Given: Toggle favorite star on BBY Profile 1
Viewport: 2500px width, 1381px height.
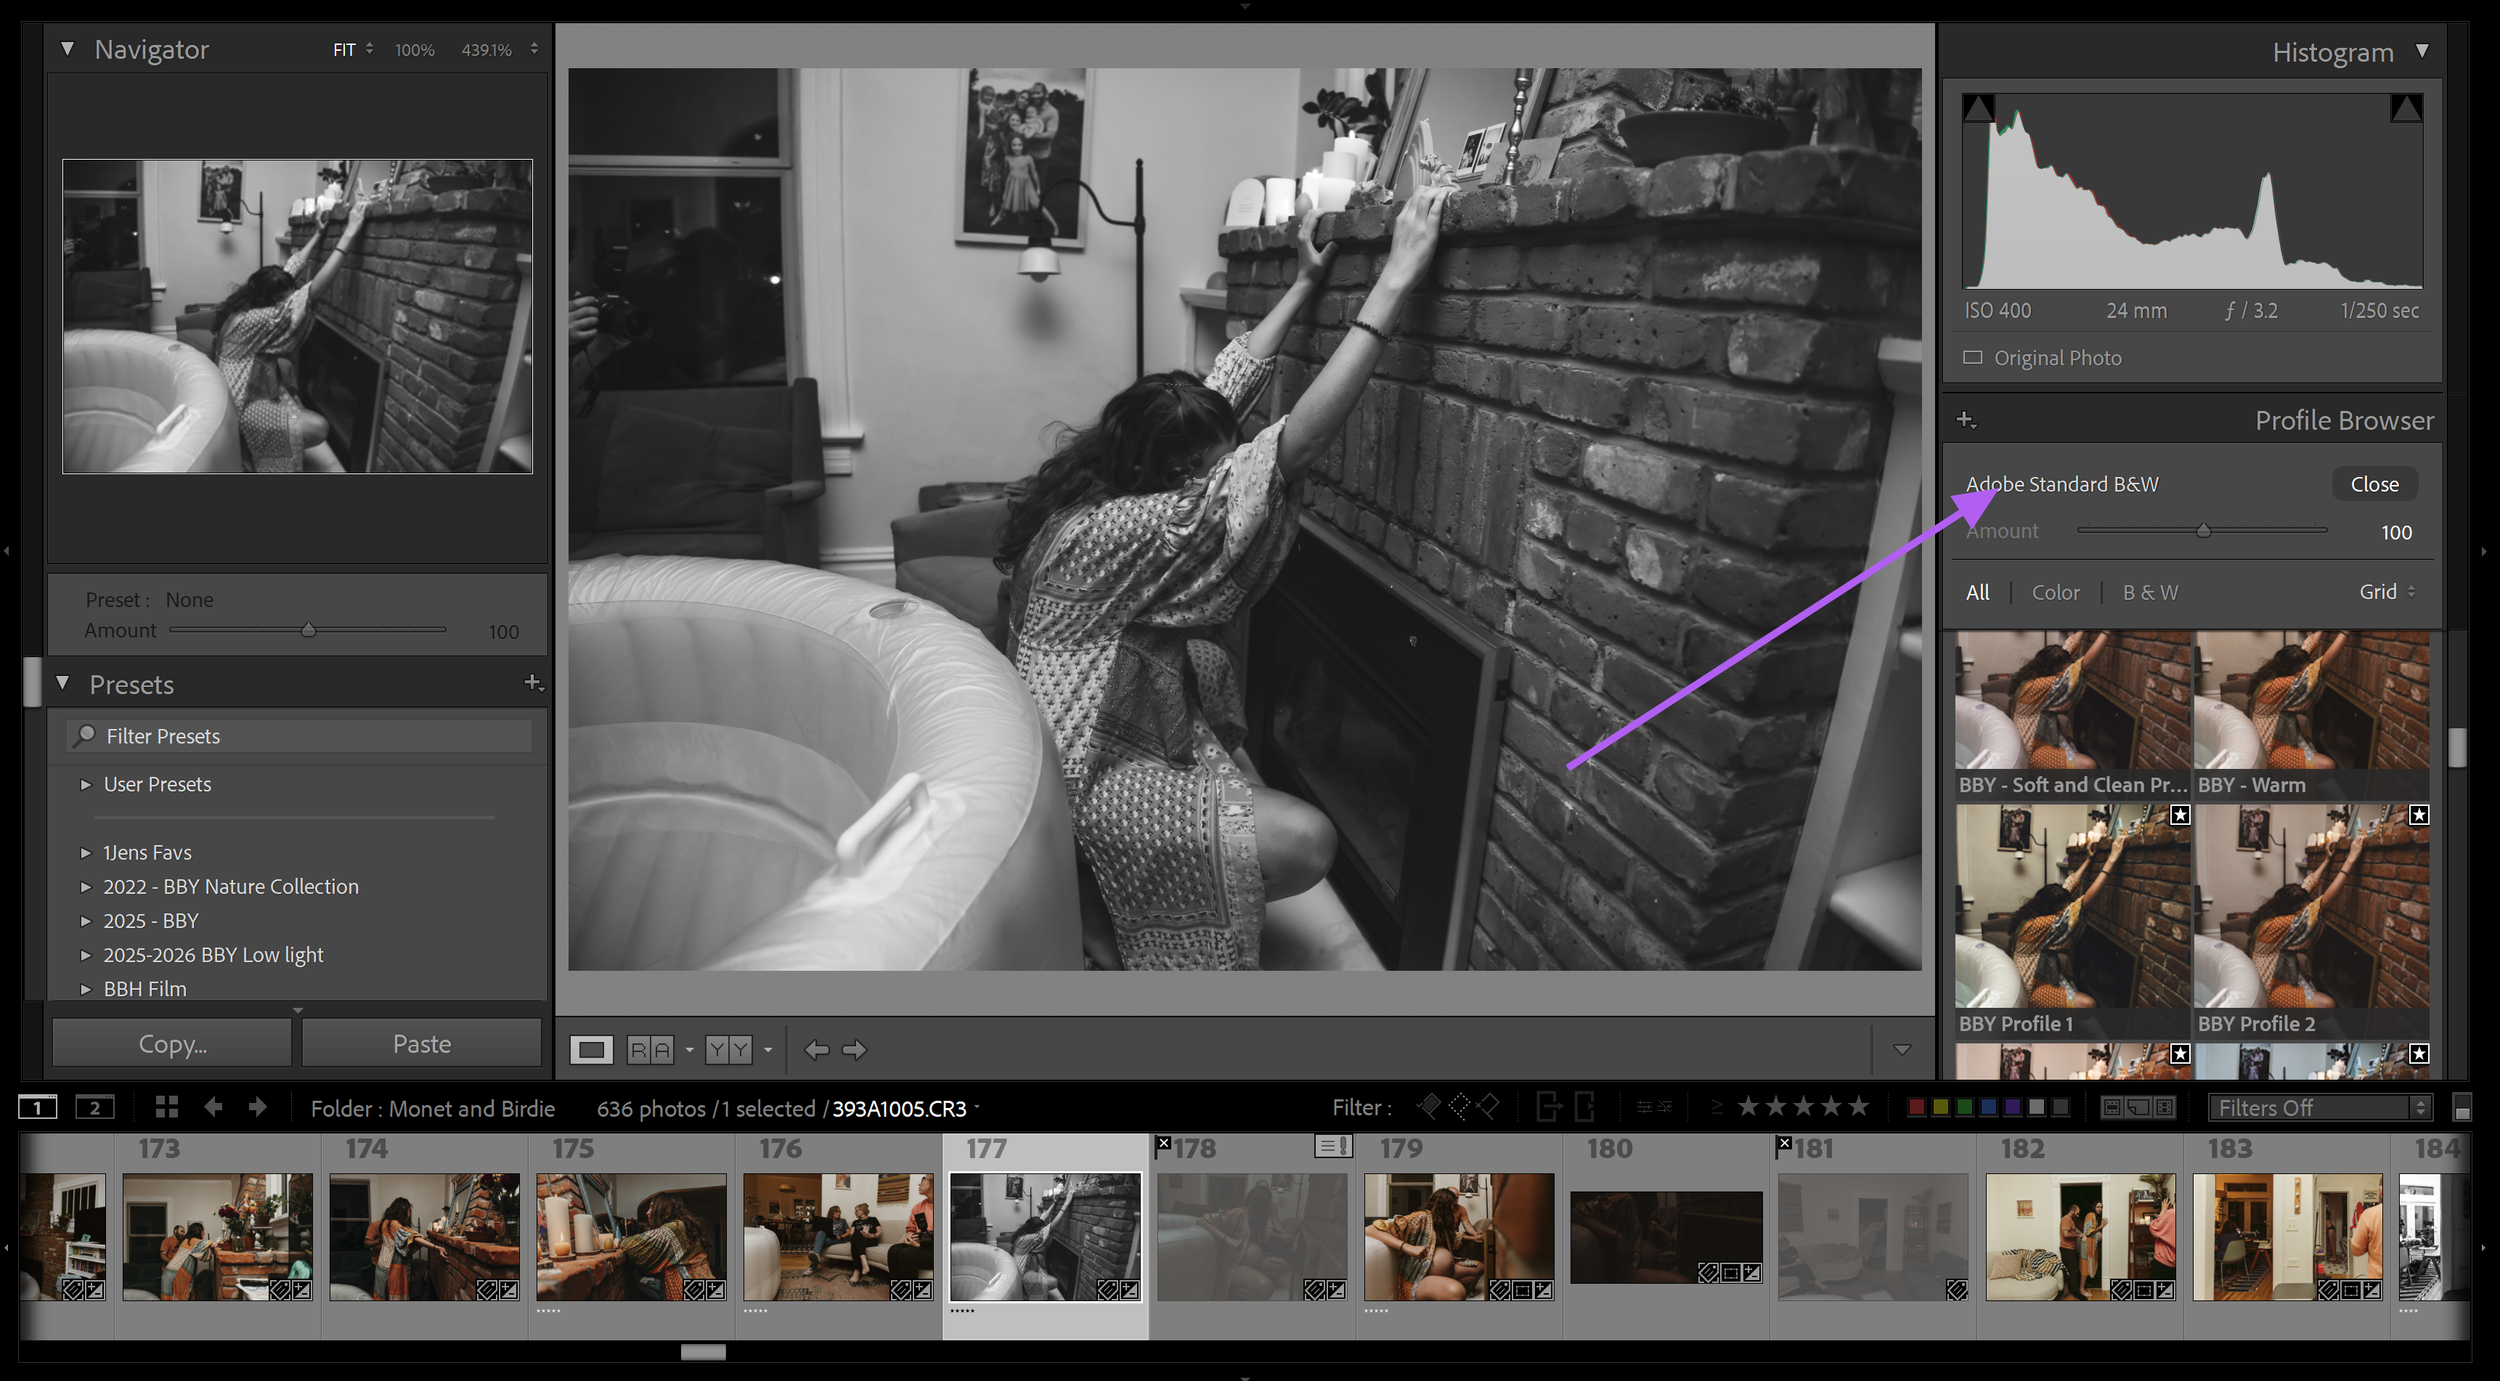Looking at the screenshot, I should [x=2180, y=815].
